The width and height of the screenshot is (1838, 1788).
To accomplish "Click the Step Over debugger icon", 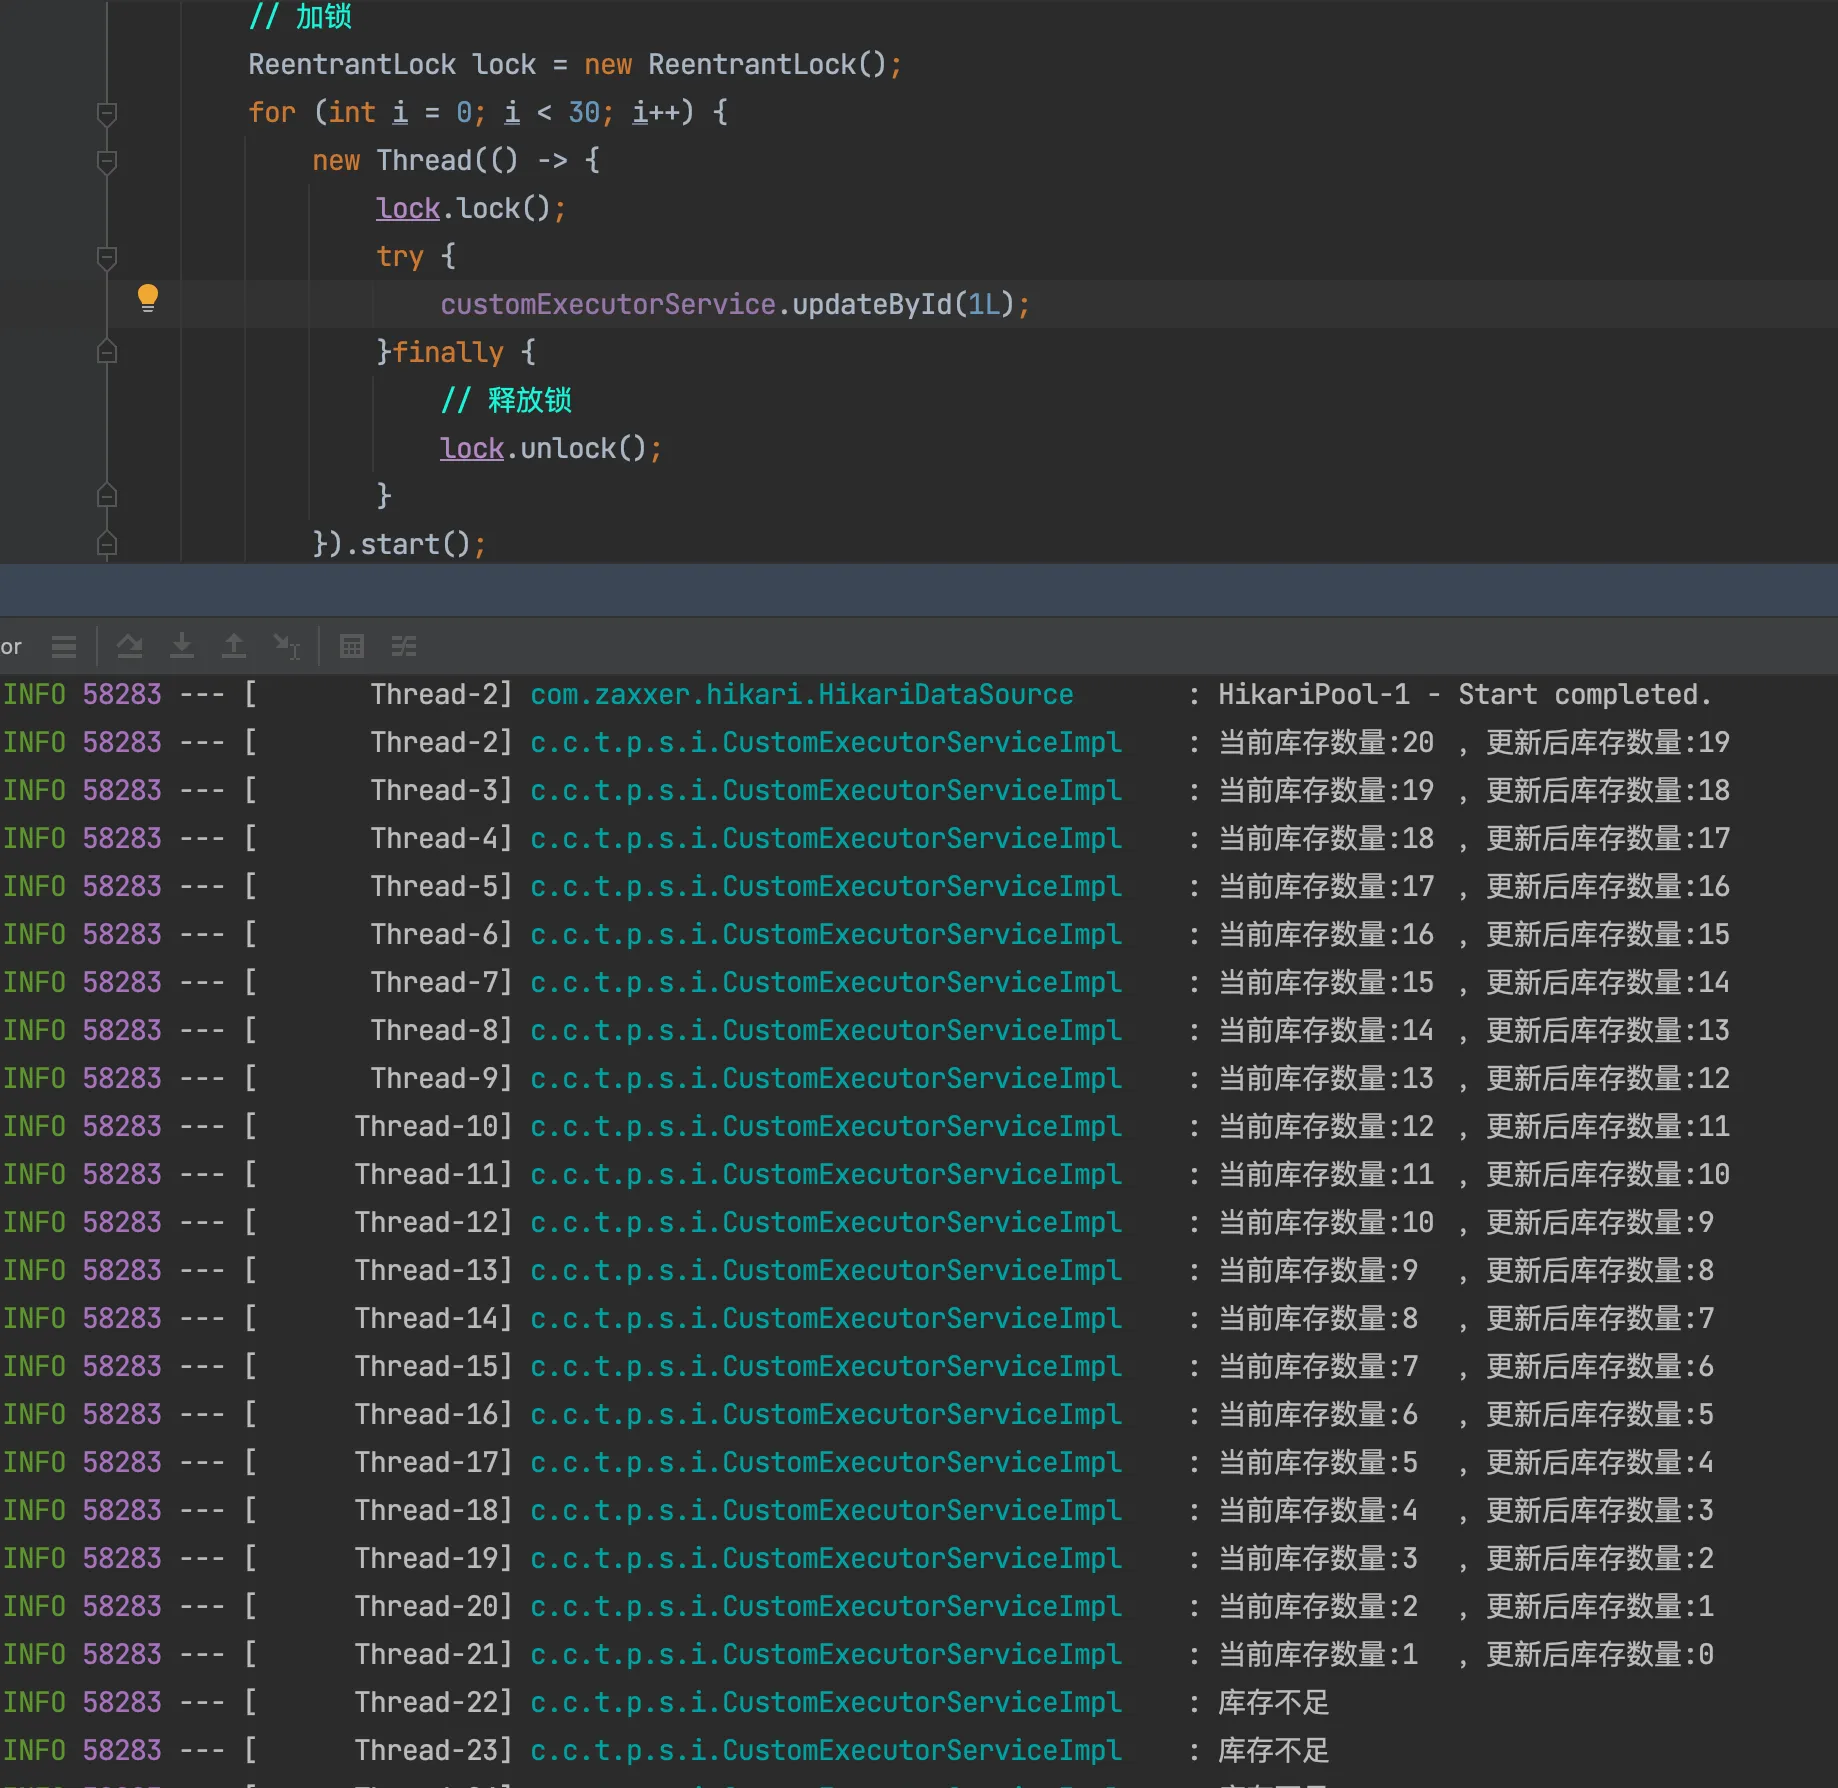I will coord(129,647).
